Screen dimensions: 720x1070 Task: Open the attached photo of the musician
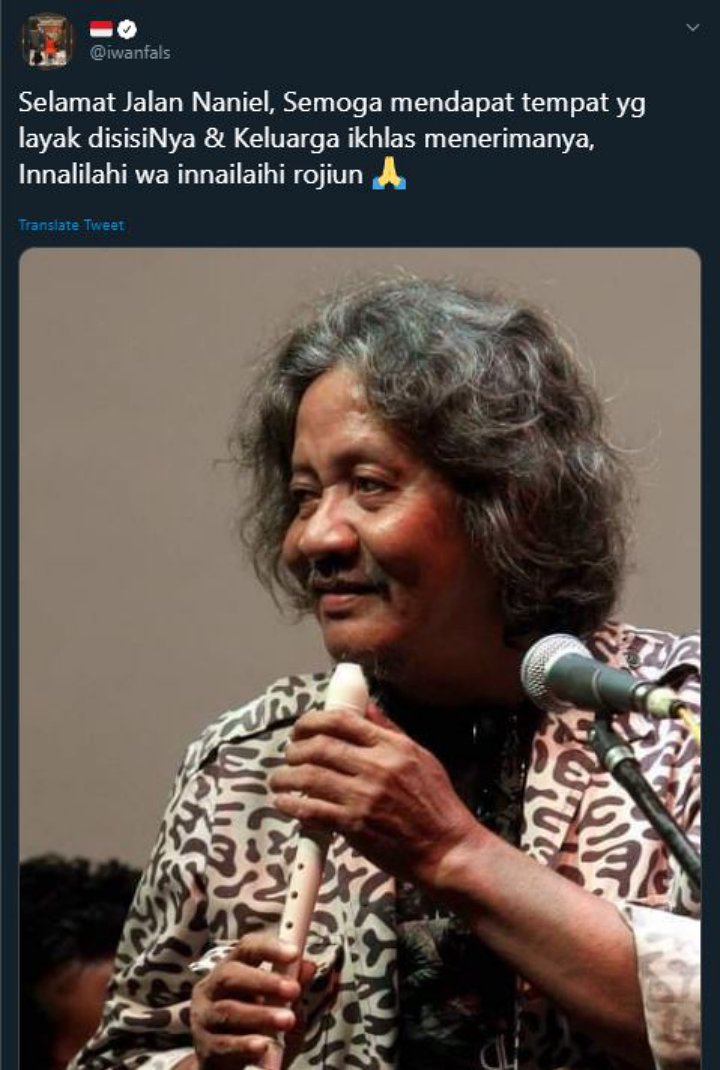click(360, 658)
